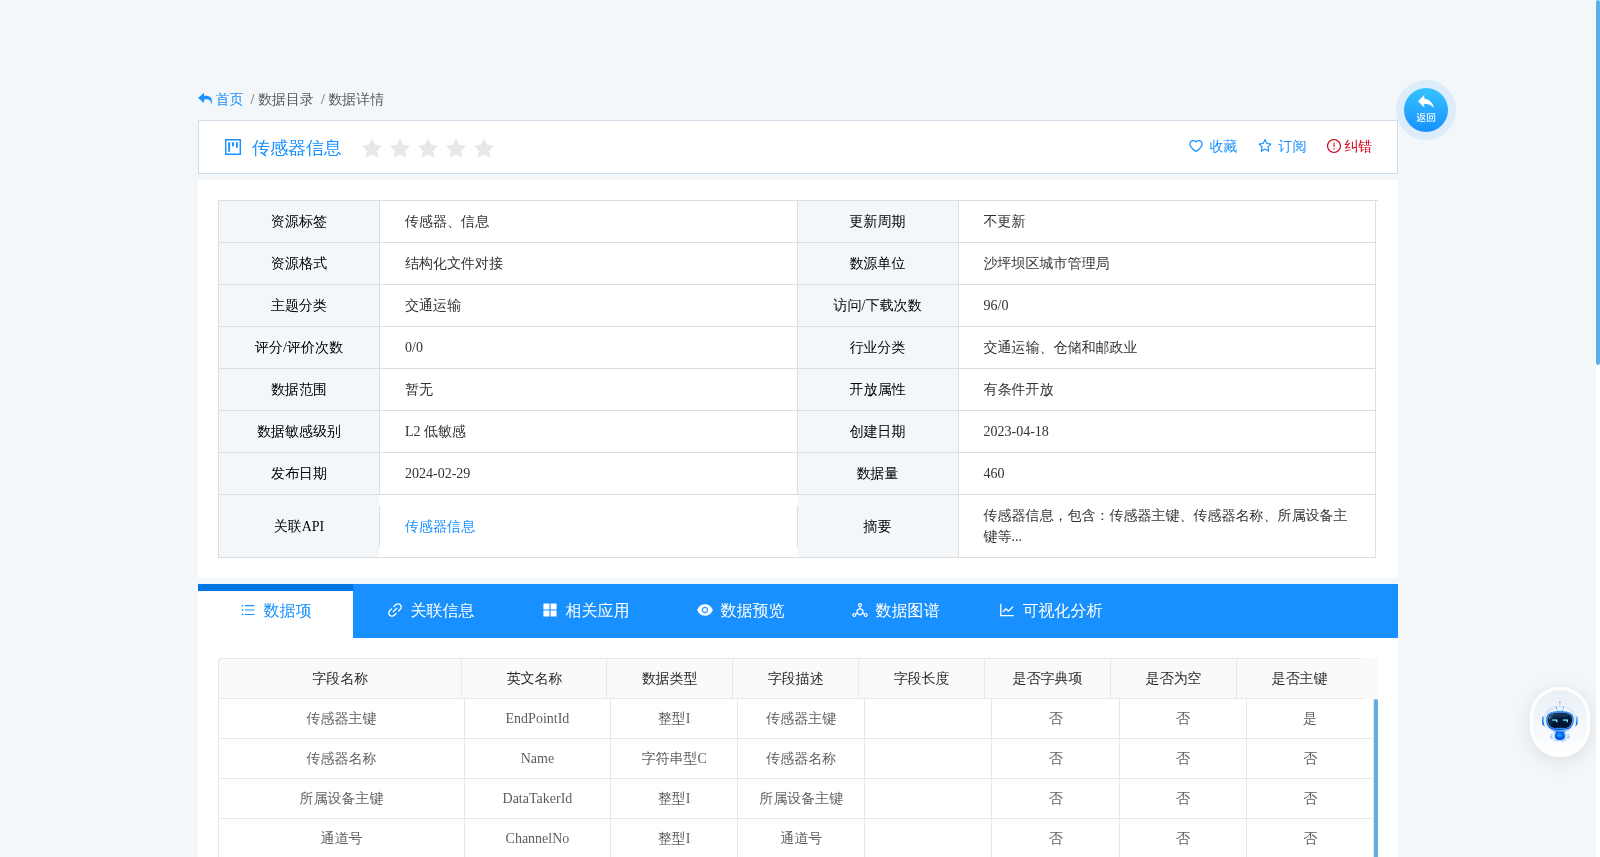Click the 数据类型 column header
Image resolution: width=1600 pixels, height=857 pixels.
click(x=670, y=679)
